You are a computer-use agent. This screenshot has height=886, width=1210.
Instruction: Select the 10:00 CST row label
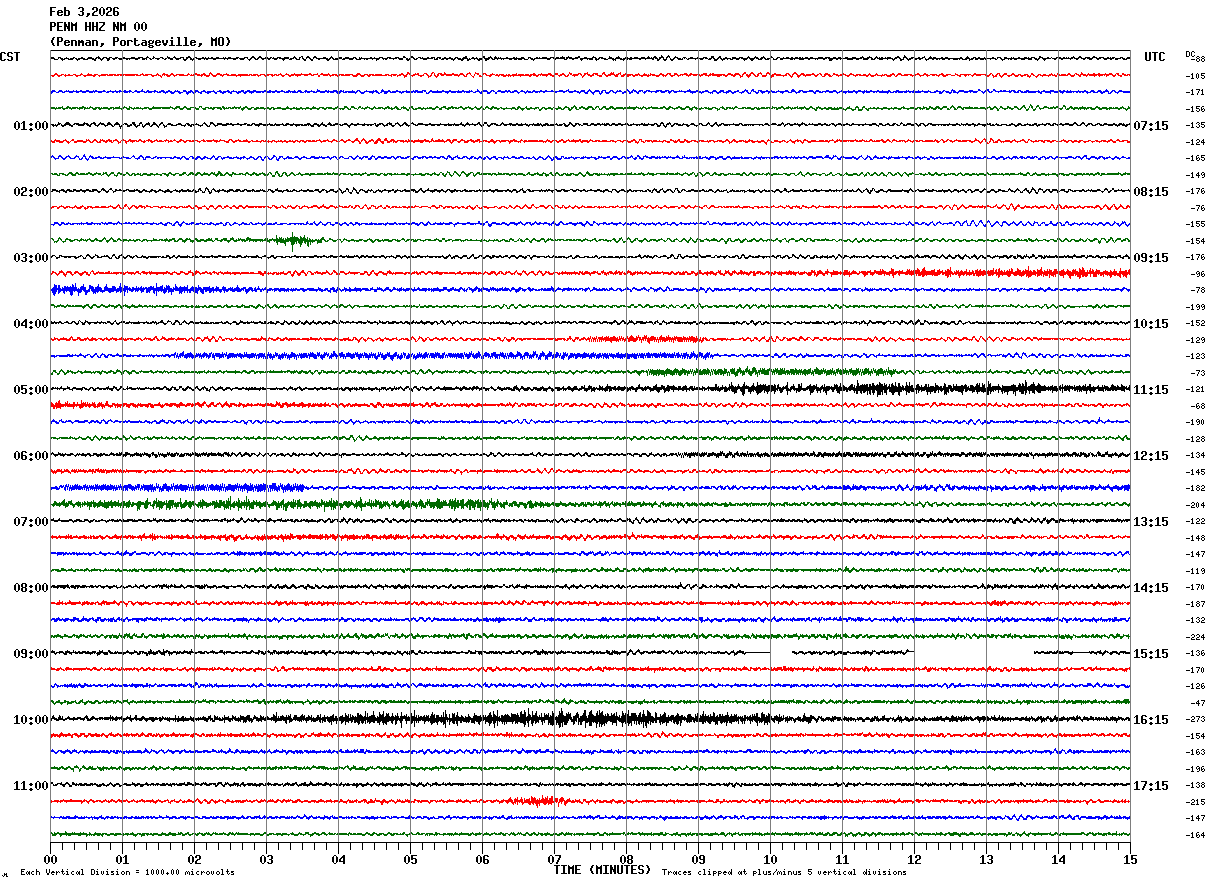[x=31, y=720]
